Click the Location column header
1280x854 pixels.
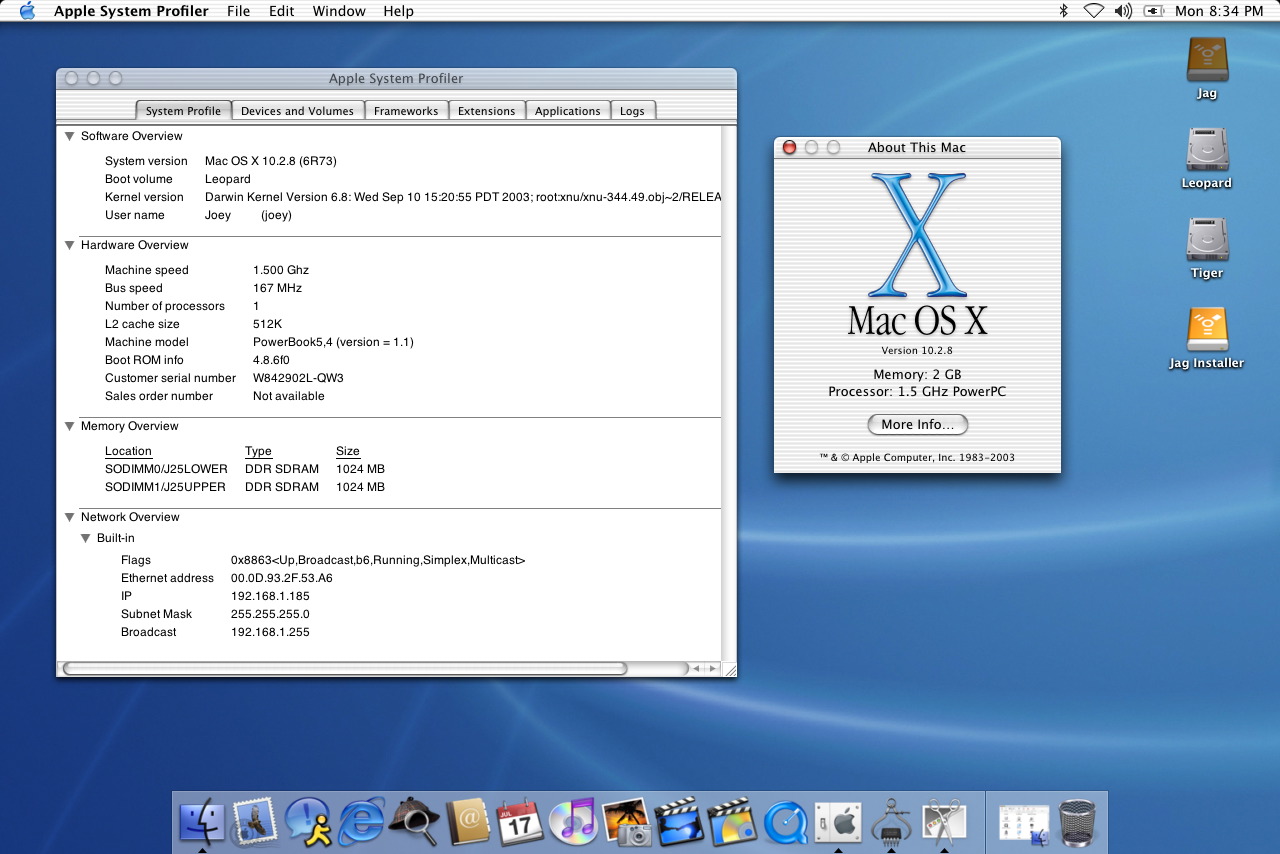click(x=128, y=451)
